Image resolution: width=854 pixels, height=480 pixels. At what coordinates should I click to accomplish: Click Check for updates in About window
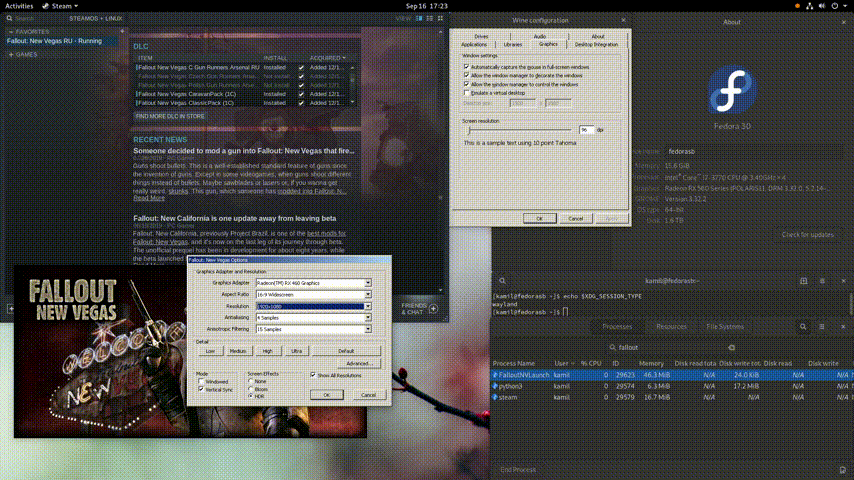point(808,235)
